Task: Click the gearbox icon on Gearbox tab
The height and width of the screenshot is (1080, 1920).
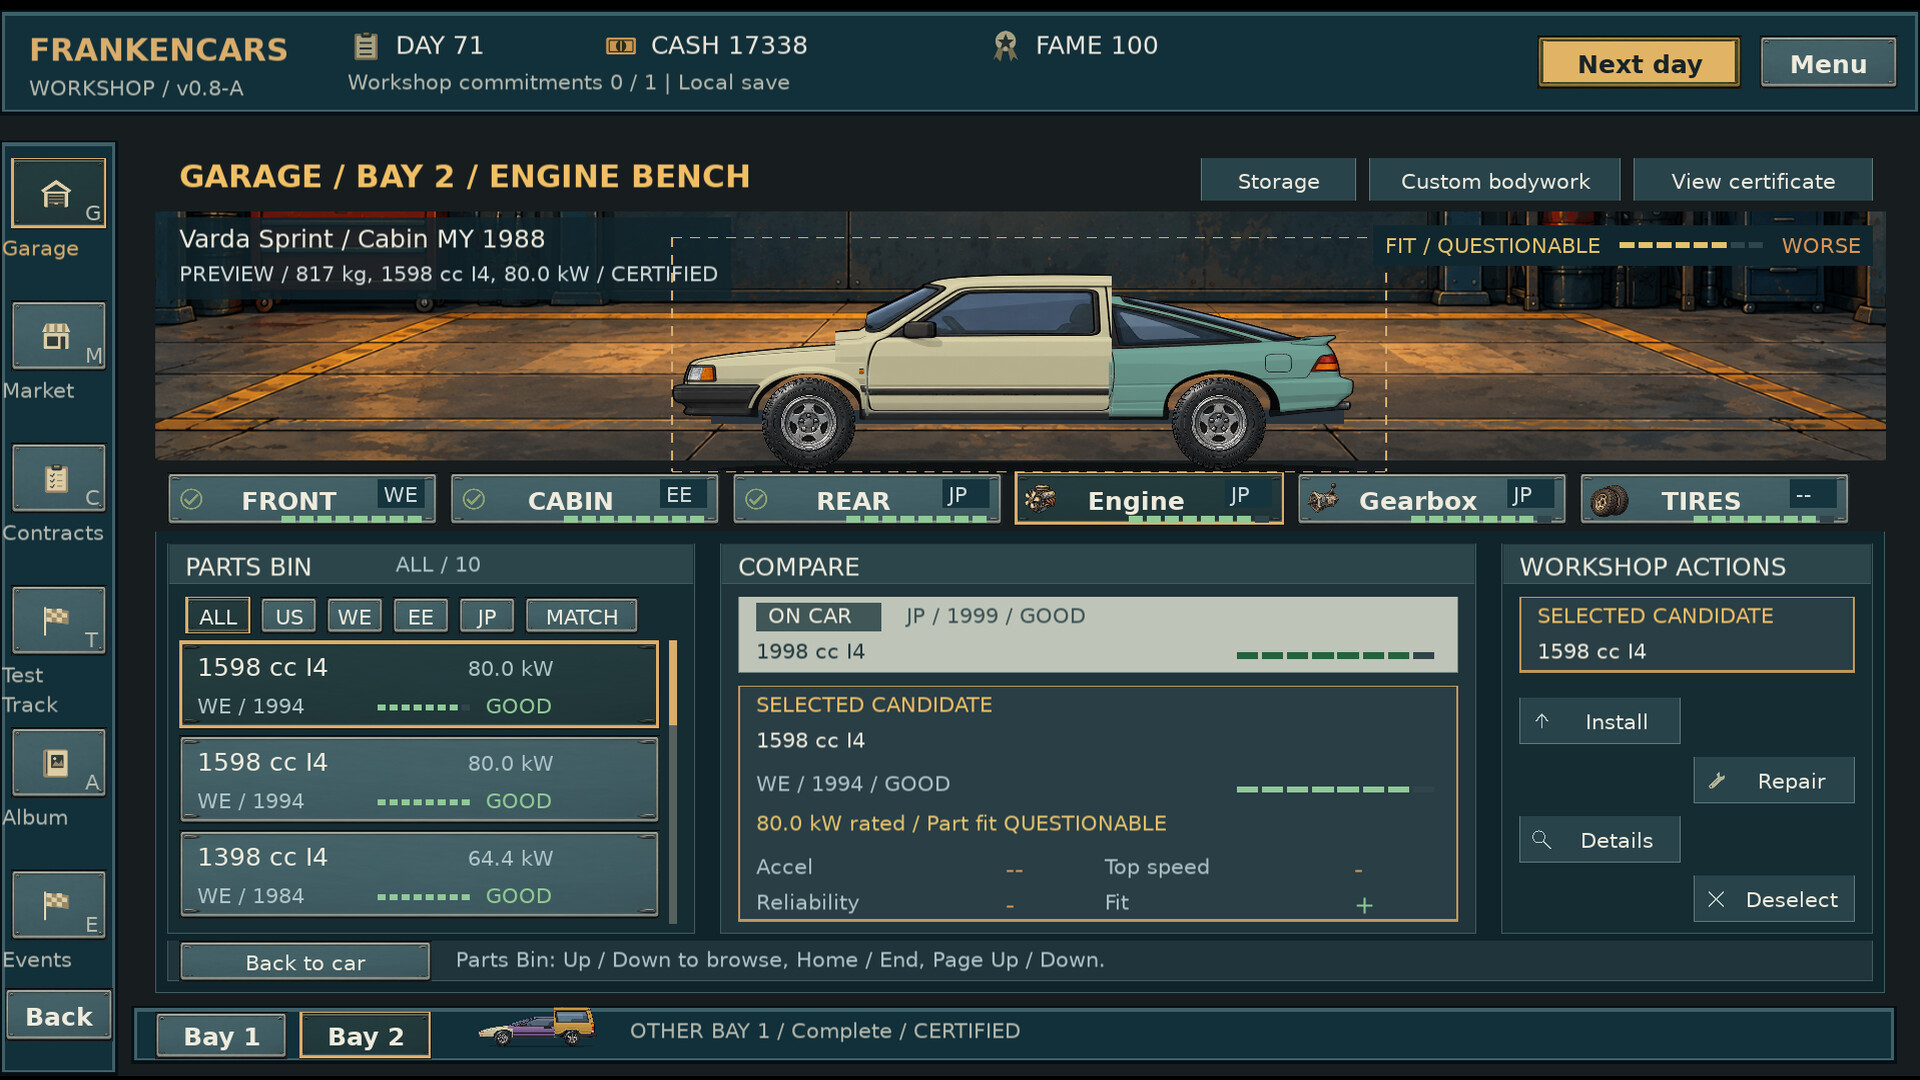Action: point(1324,498)
